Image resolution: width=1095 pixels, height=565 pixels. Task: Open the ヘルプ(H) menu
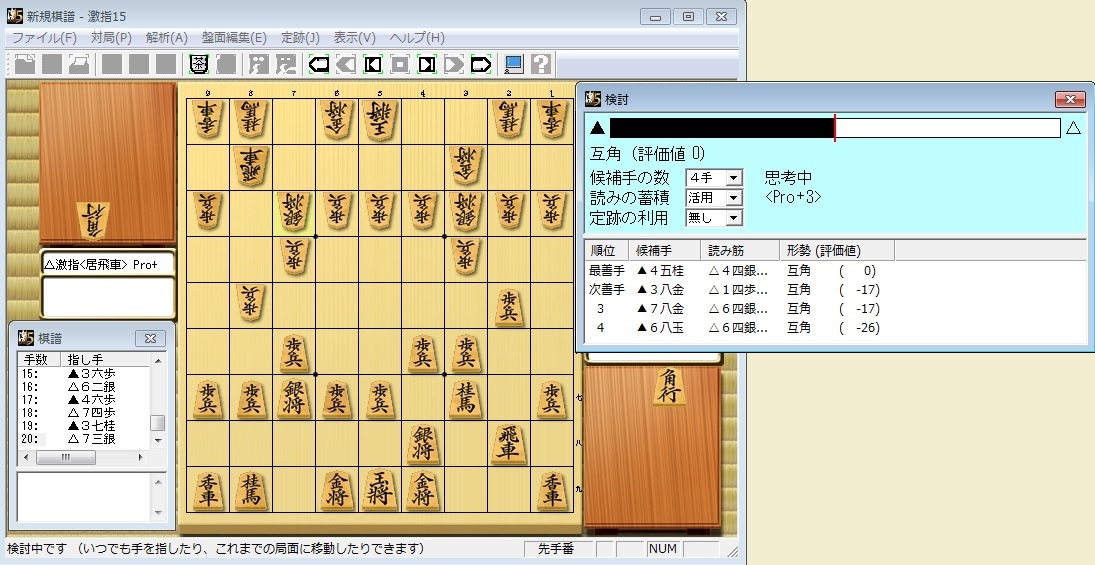click(x=417, y=38)
